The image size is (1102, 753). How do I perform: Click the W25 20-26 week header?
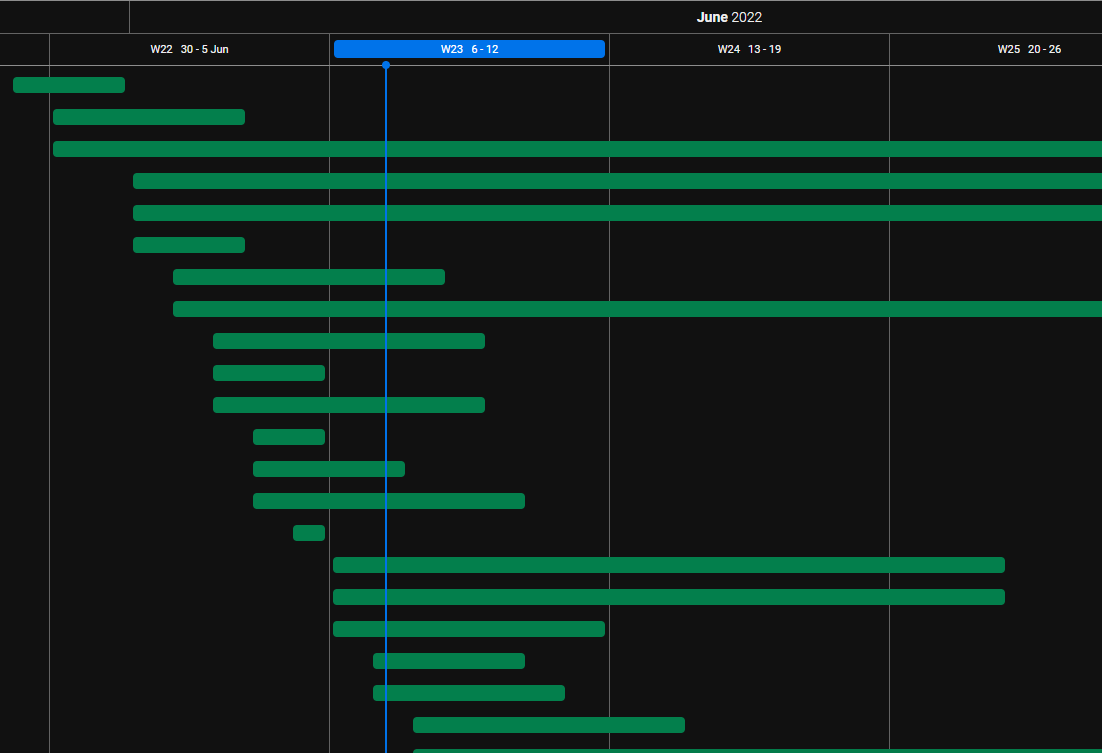[1029, 49]
